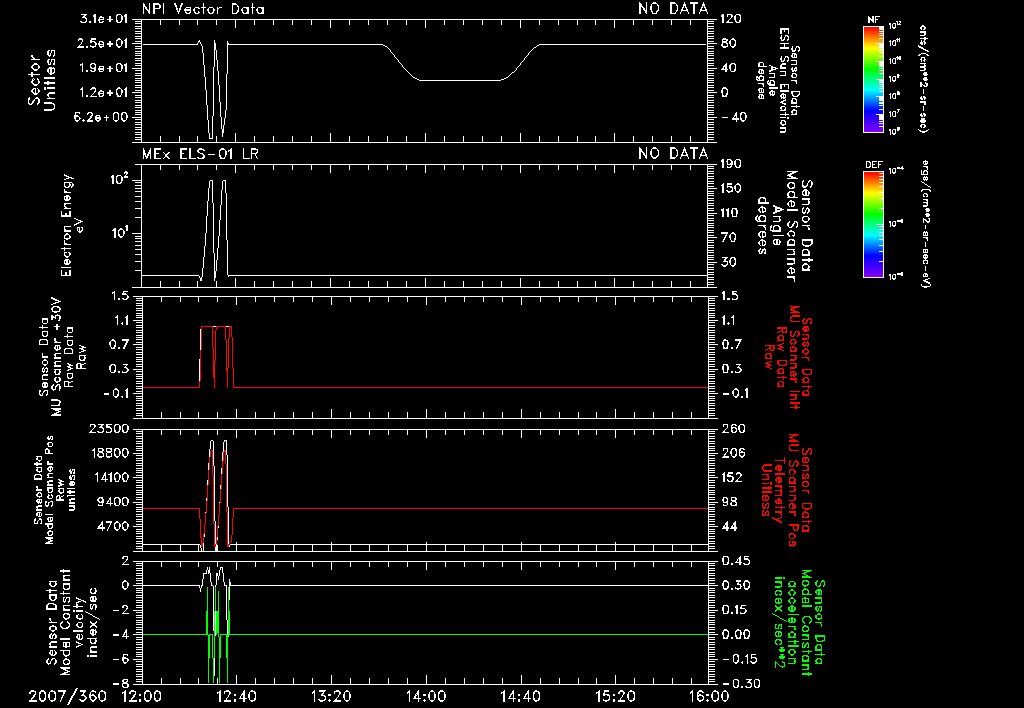Image resolution: width=1024 pixels, height=708 pixels.
Task: Click the 'NPI Vector Data' panel title
Action: click(x=203, y=9)
